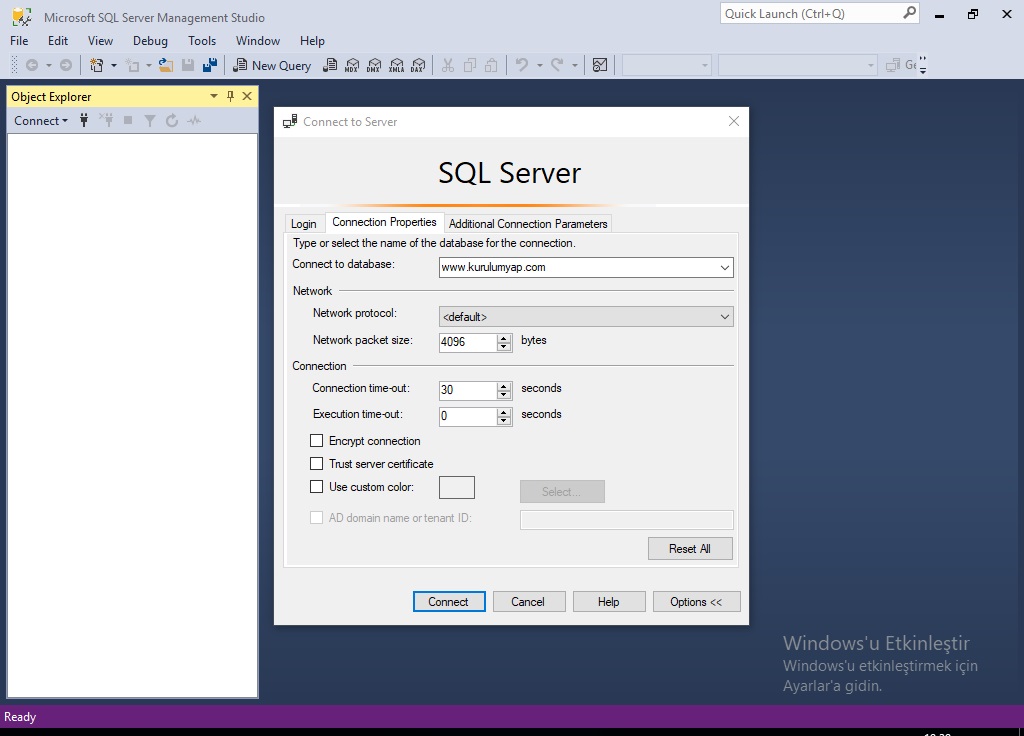The height and width of the screenshot is (736, 1024).
Task: Click the Save All toolbar icon
Action: tap(209, 64)
